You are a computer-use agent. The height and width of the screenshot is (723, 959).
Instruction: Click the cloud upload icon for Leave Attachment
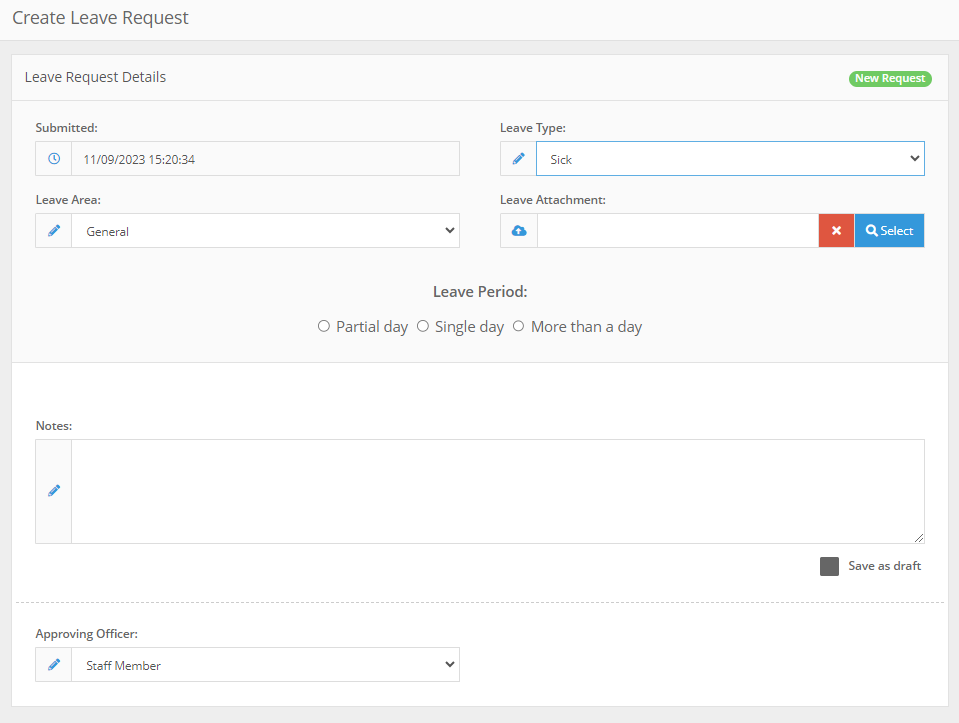click(519, 231)
